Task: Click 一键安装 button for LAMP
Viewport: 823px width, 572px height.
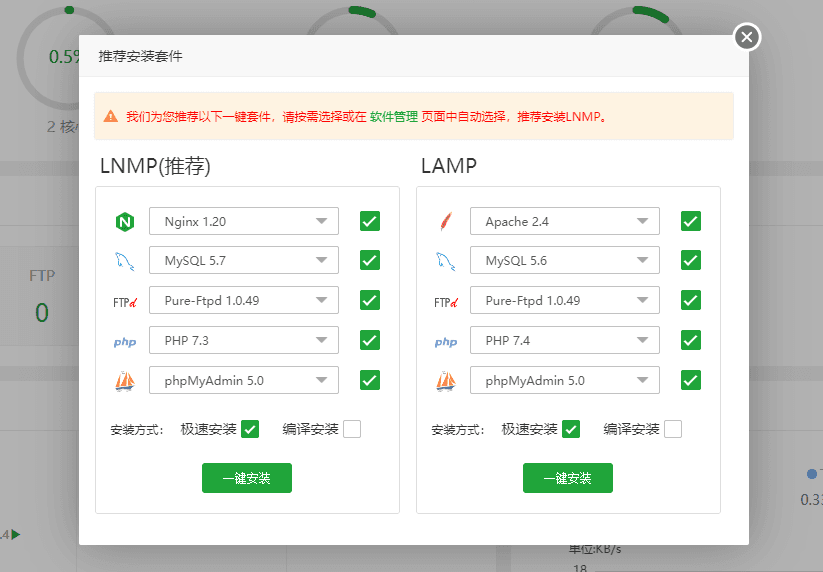Action: pos(567,478)
